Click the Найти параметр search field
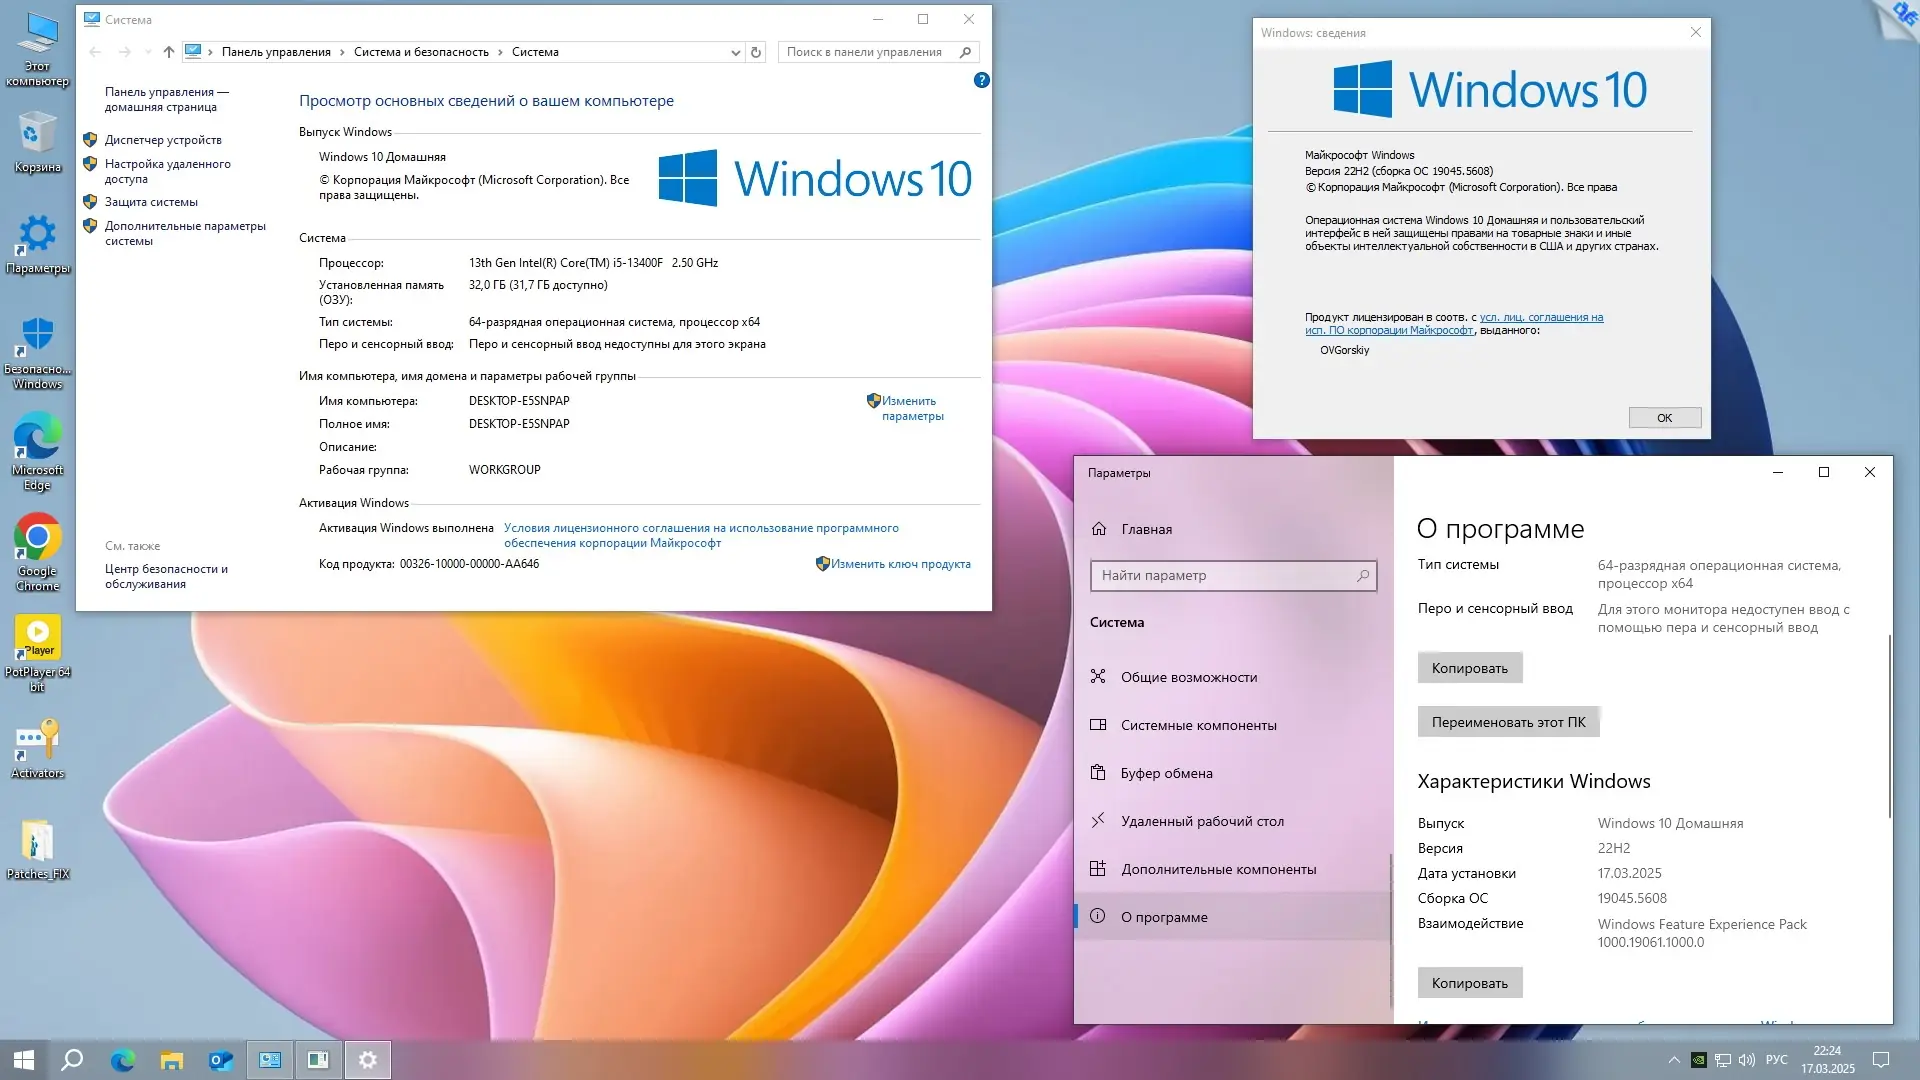Viewport: 1920px width, 1080px height. pyautogui.click(x=1232, y=575)
